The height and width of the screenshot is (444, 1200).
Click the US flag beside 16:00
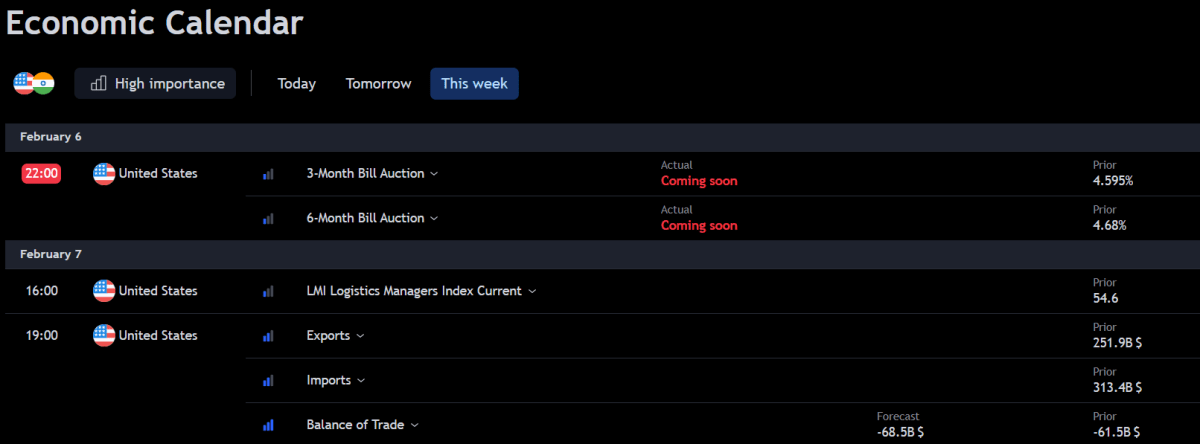pos(104,291)
